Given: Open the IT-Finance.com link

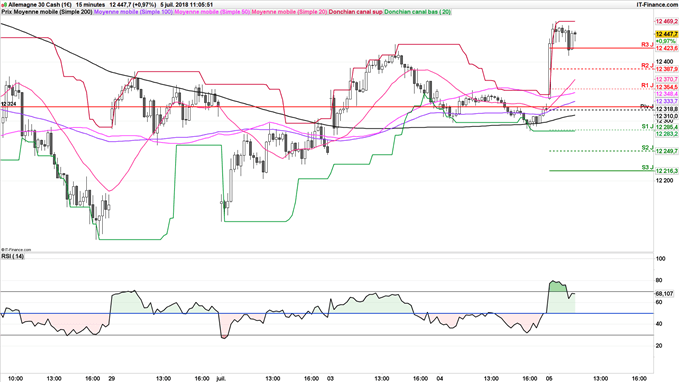Looking at the screenshot, I should [657, 4].
